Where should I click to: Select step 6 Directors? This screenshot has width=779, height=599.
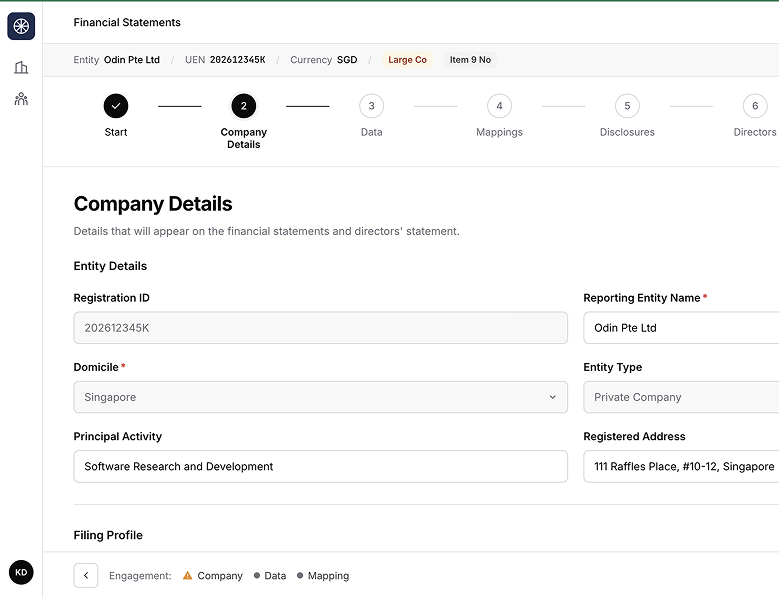coord(754,106)
